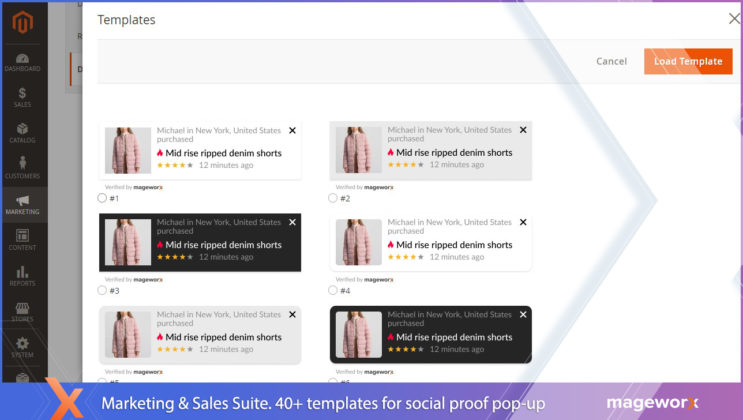Click Verified by mageworx under template #2
Screen dimensions: 743x420
point(364,187)
